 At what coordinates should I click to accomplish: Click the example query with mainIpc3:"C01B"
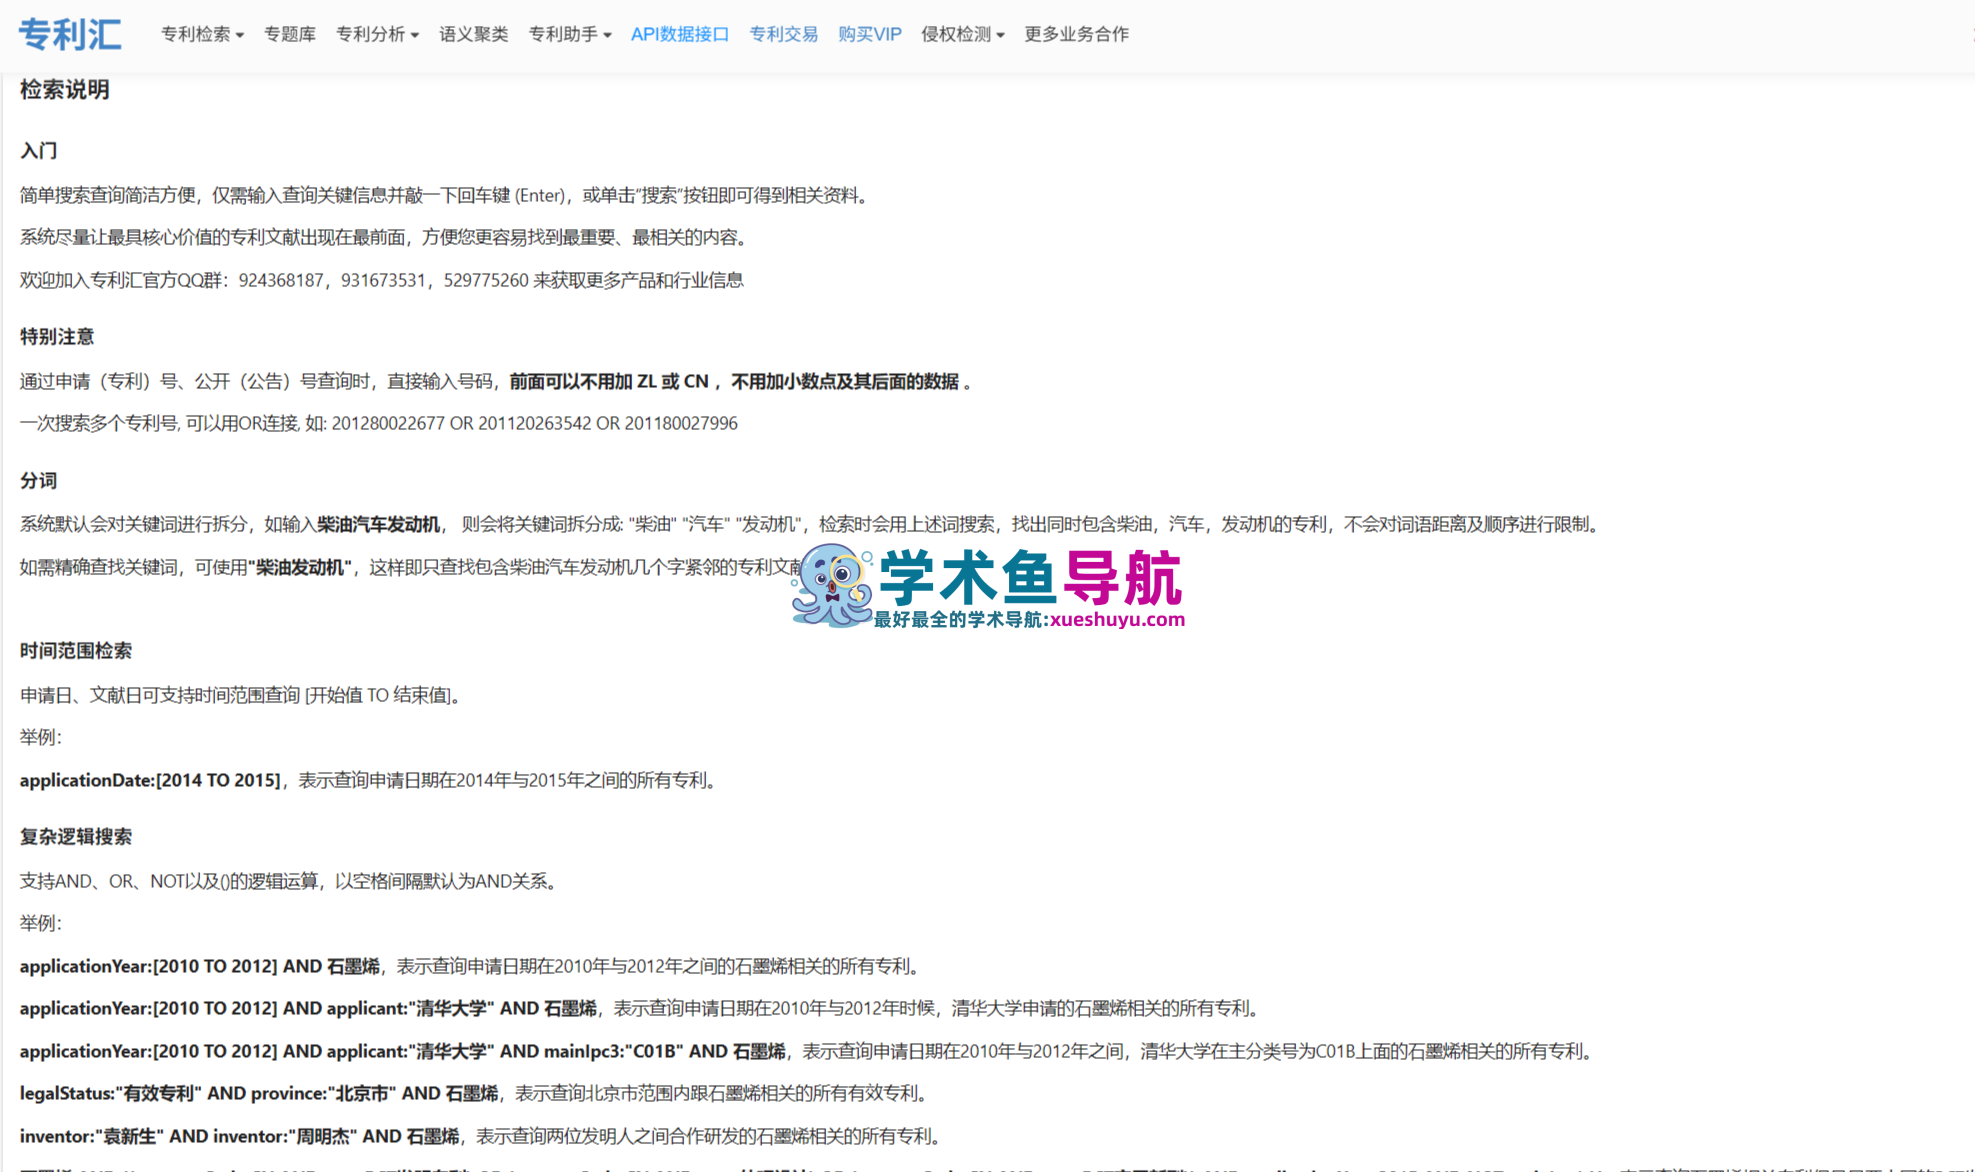coord(402,1052)
